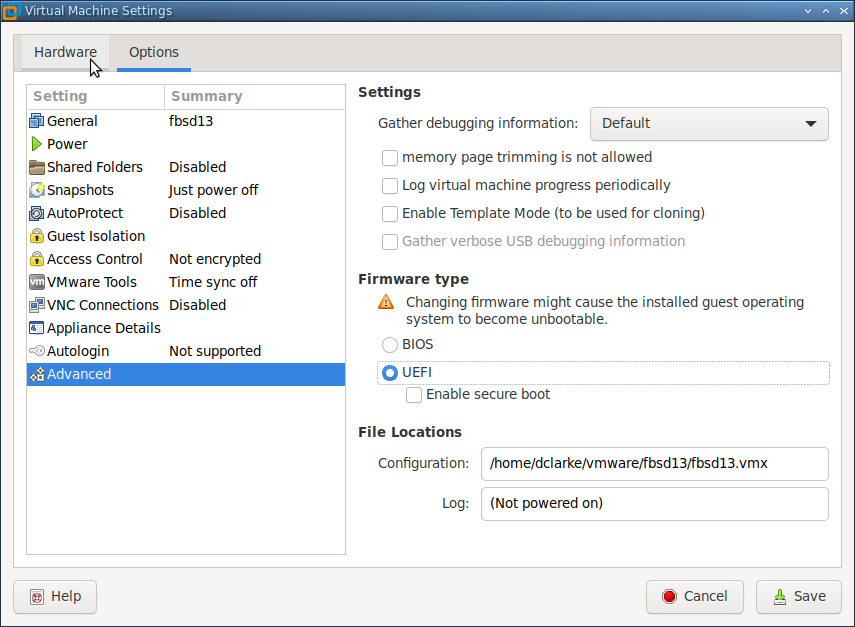
Task: Open the Gather debugging information dropdown
Action: pos(709,124)
